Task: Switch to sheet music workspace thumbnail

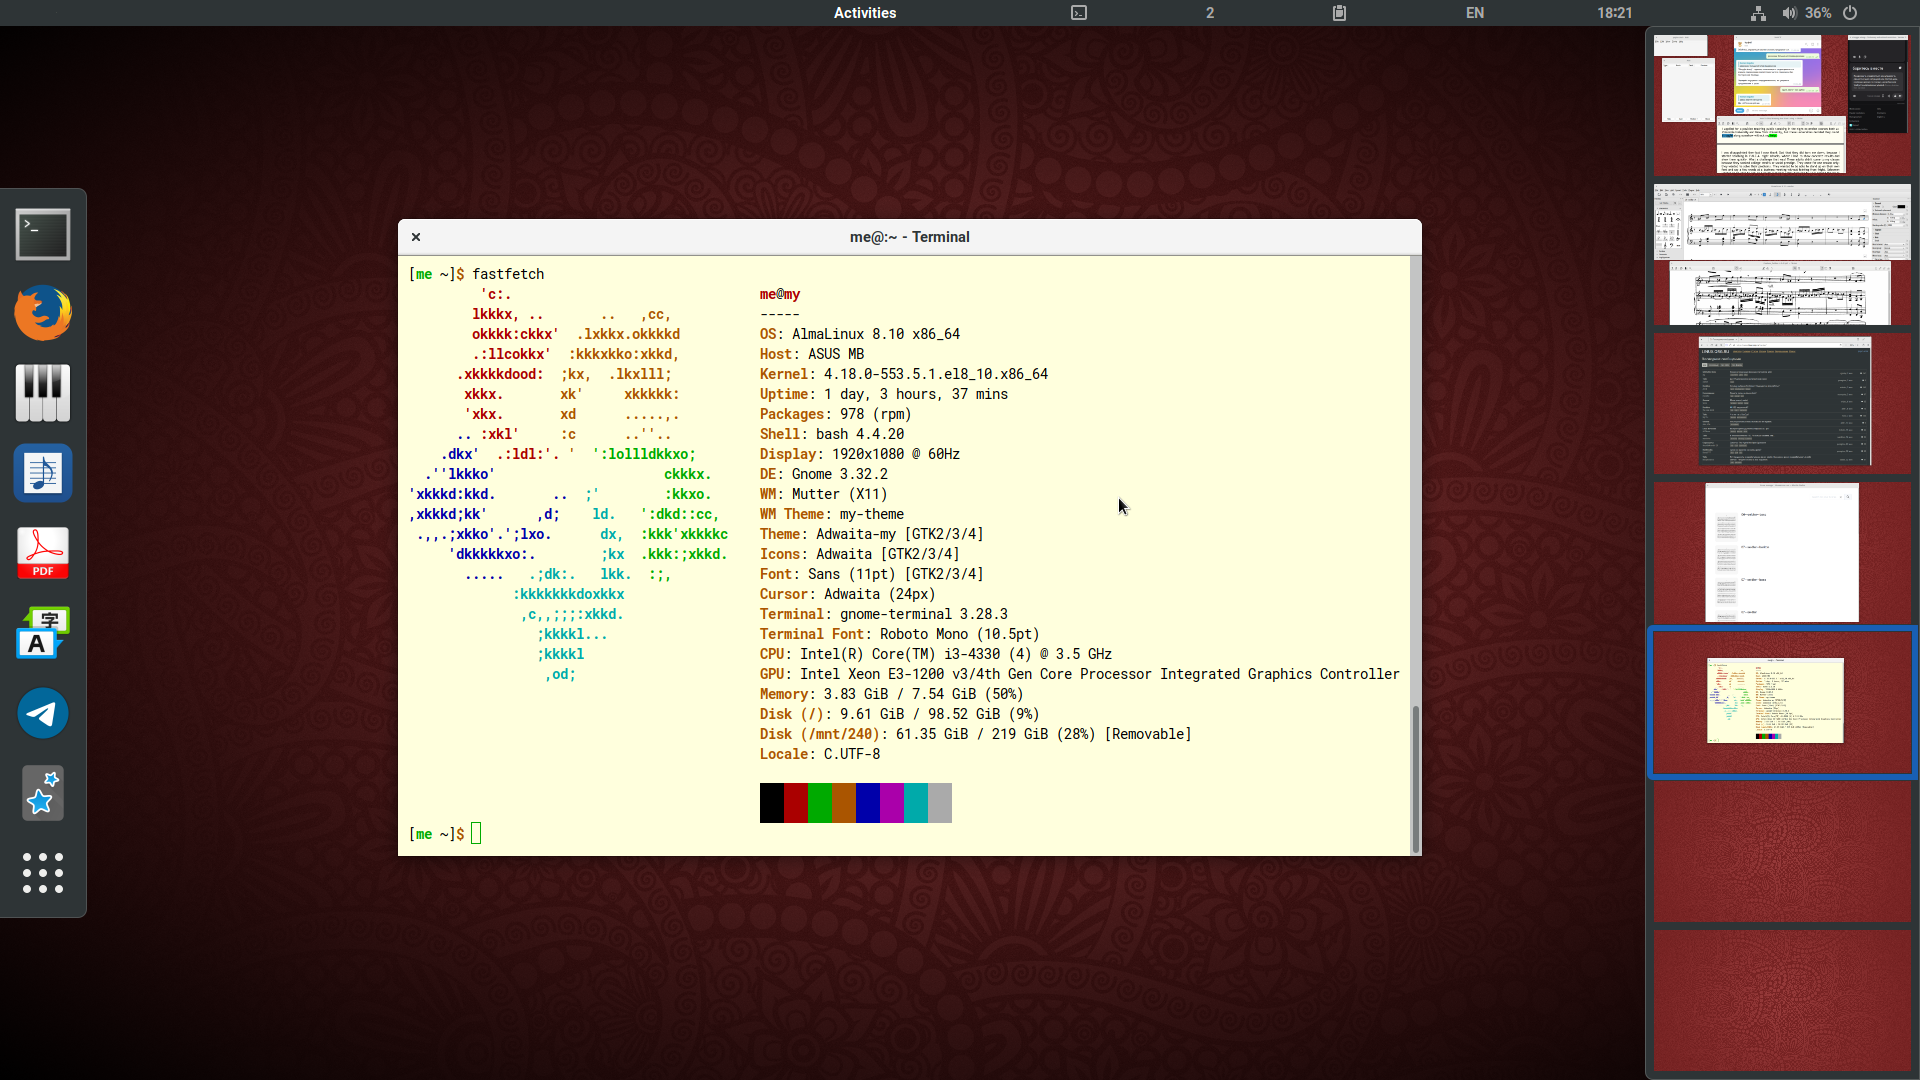Action: point(1781,254)
